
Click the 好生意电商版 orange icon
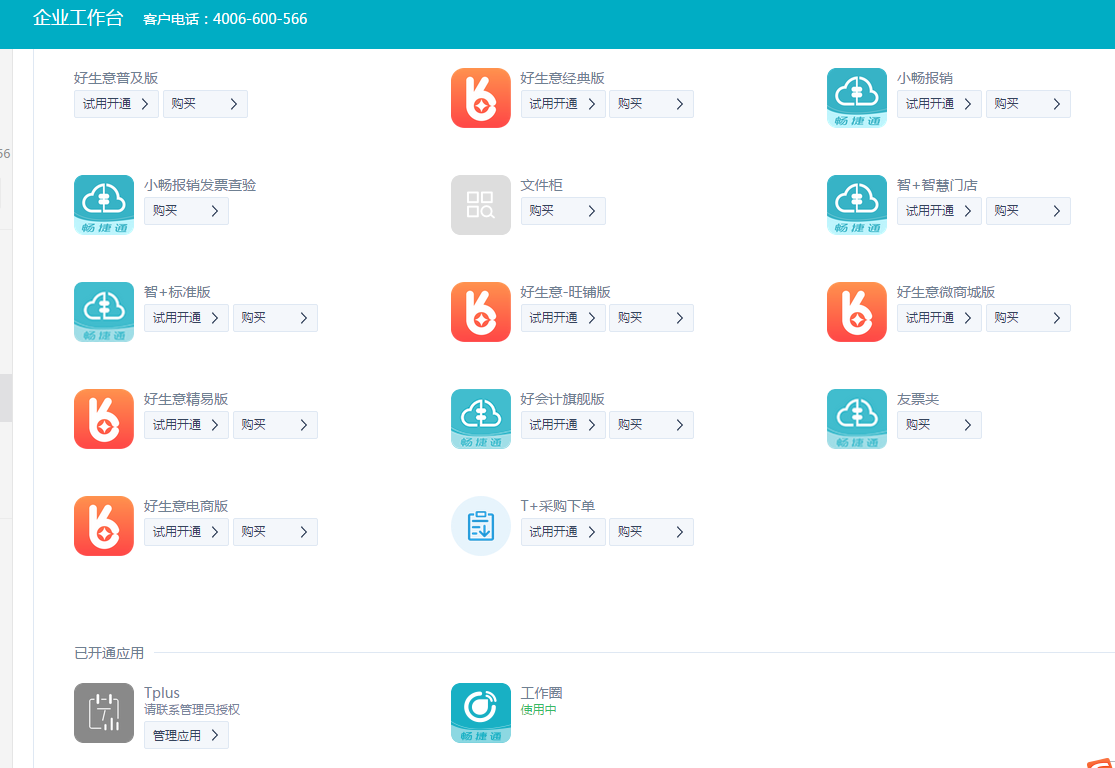coord(104,526)
